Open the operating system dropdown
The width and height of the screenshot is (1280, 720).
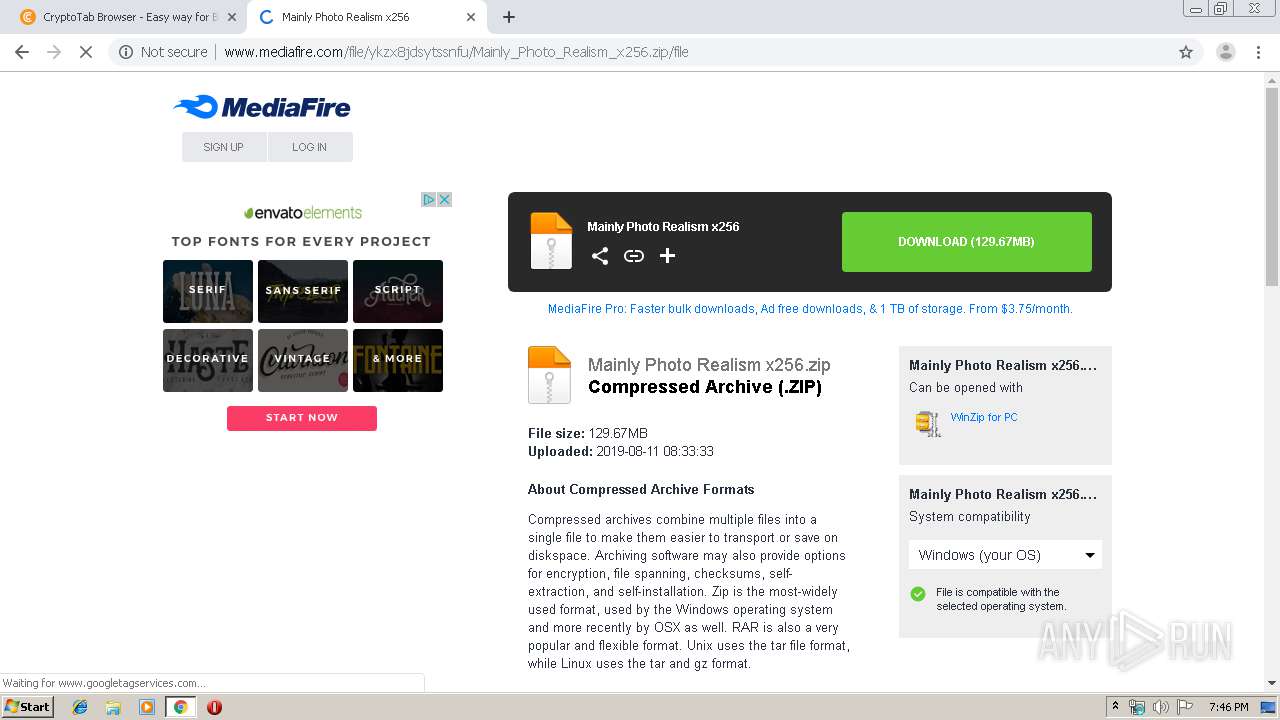[1005, 555]
